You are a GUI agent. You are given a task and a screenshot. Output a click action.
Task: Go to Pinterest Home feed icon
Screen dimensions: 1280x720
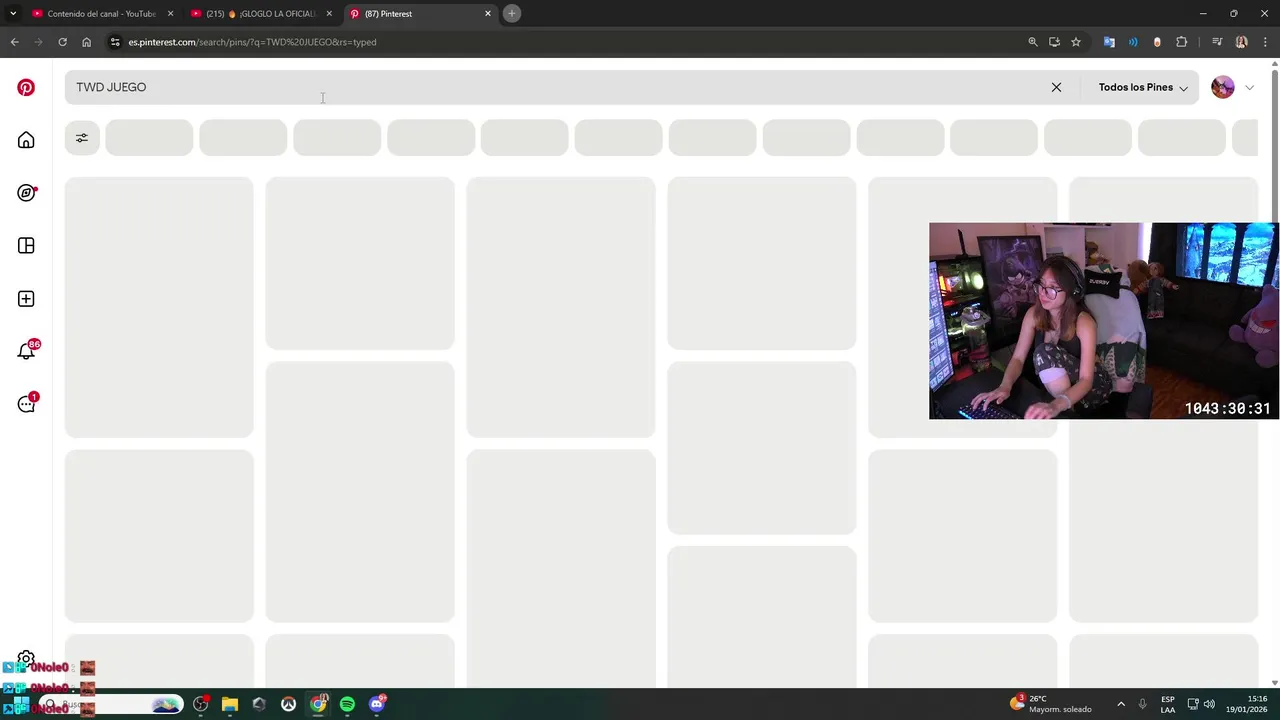(x=26, y=140)
